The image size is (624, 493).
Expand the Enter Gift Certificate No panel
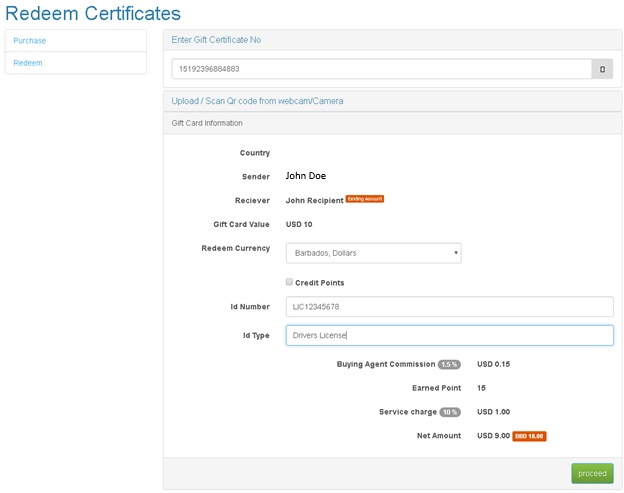click(216, 40)
